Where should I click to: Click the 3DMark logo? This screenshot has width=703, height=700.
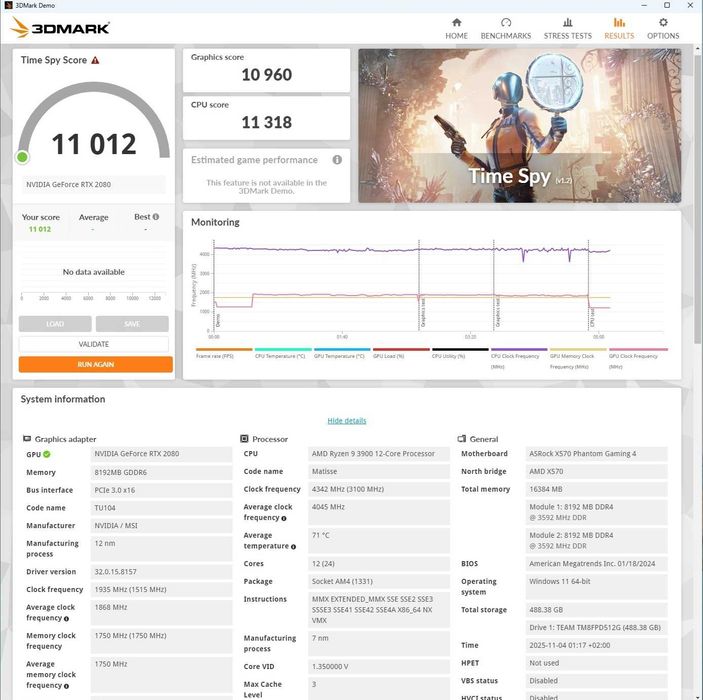[60, 28]
